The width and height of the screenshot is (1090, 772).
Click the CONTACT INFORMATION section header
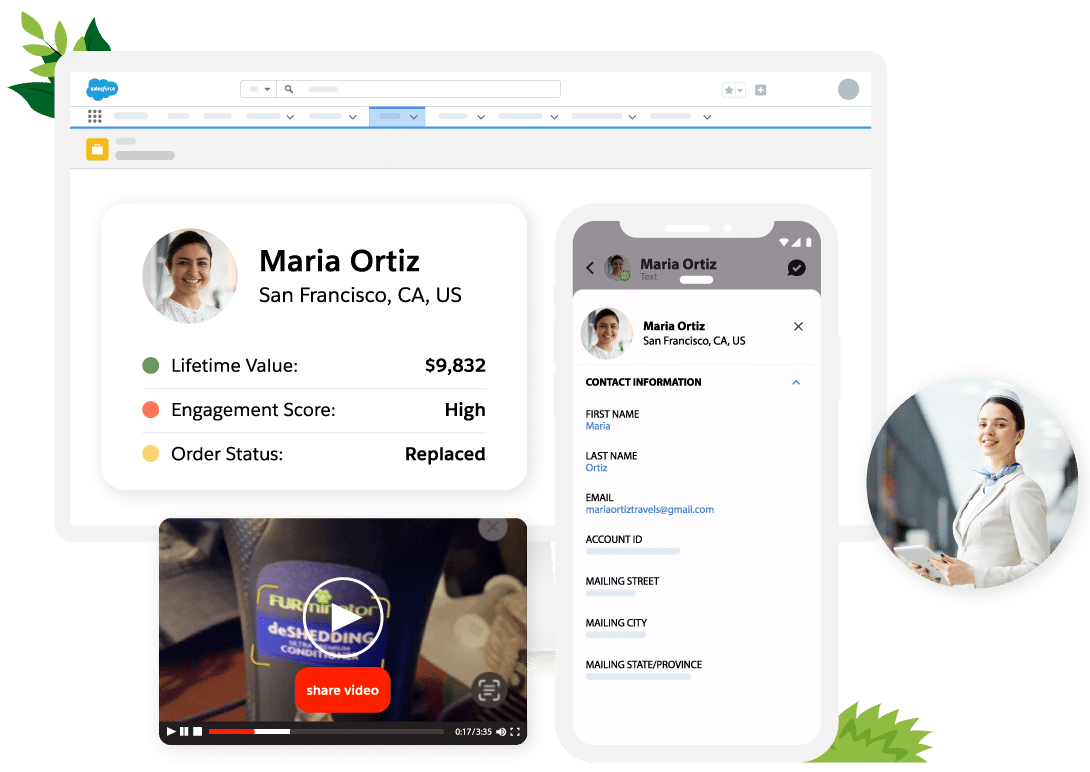[x=643, y=382]
